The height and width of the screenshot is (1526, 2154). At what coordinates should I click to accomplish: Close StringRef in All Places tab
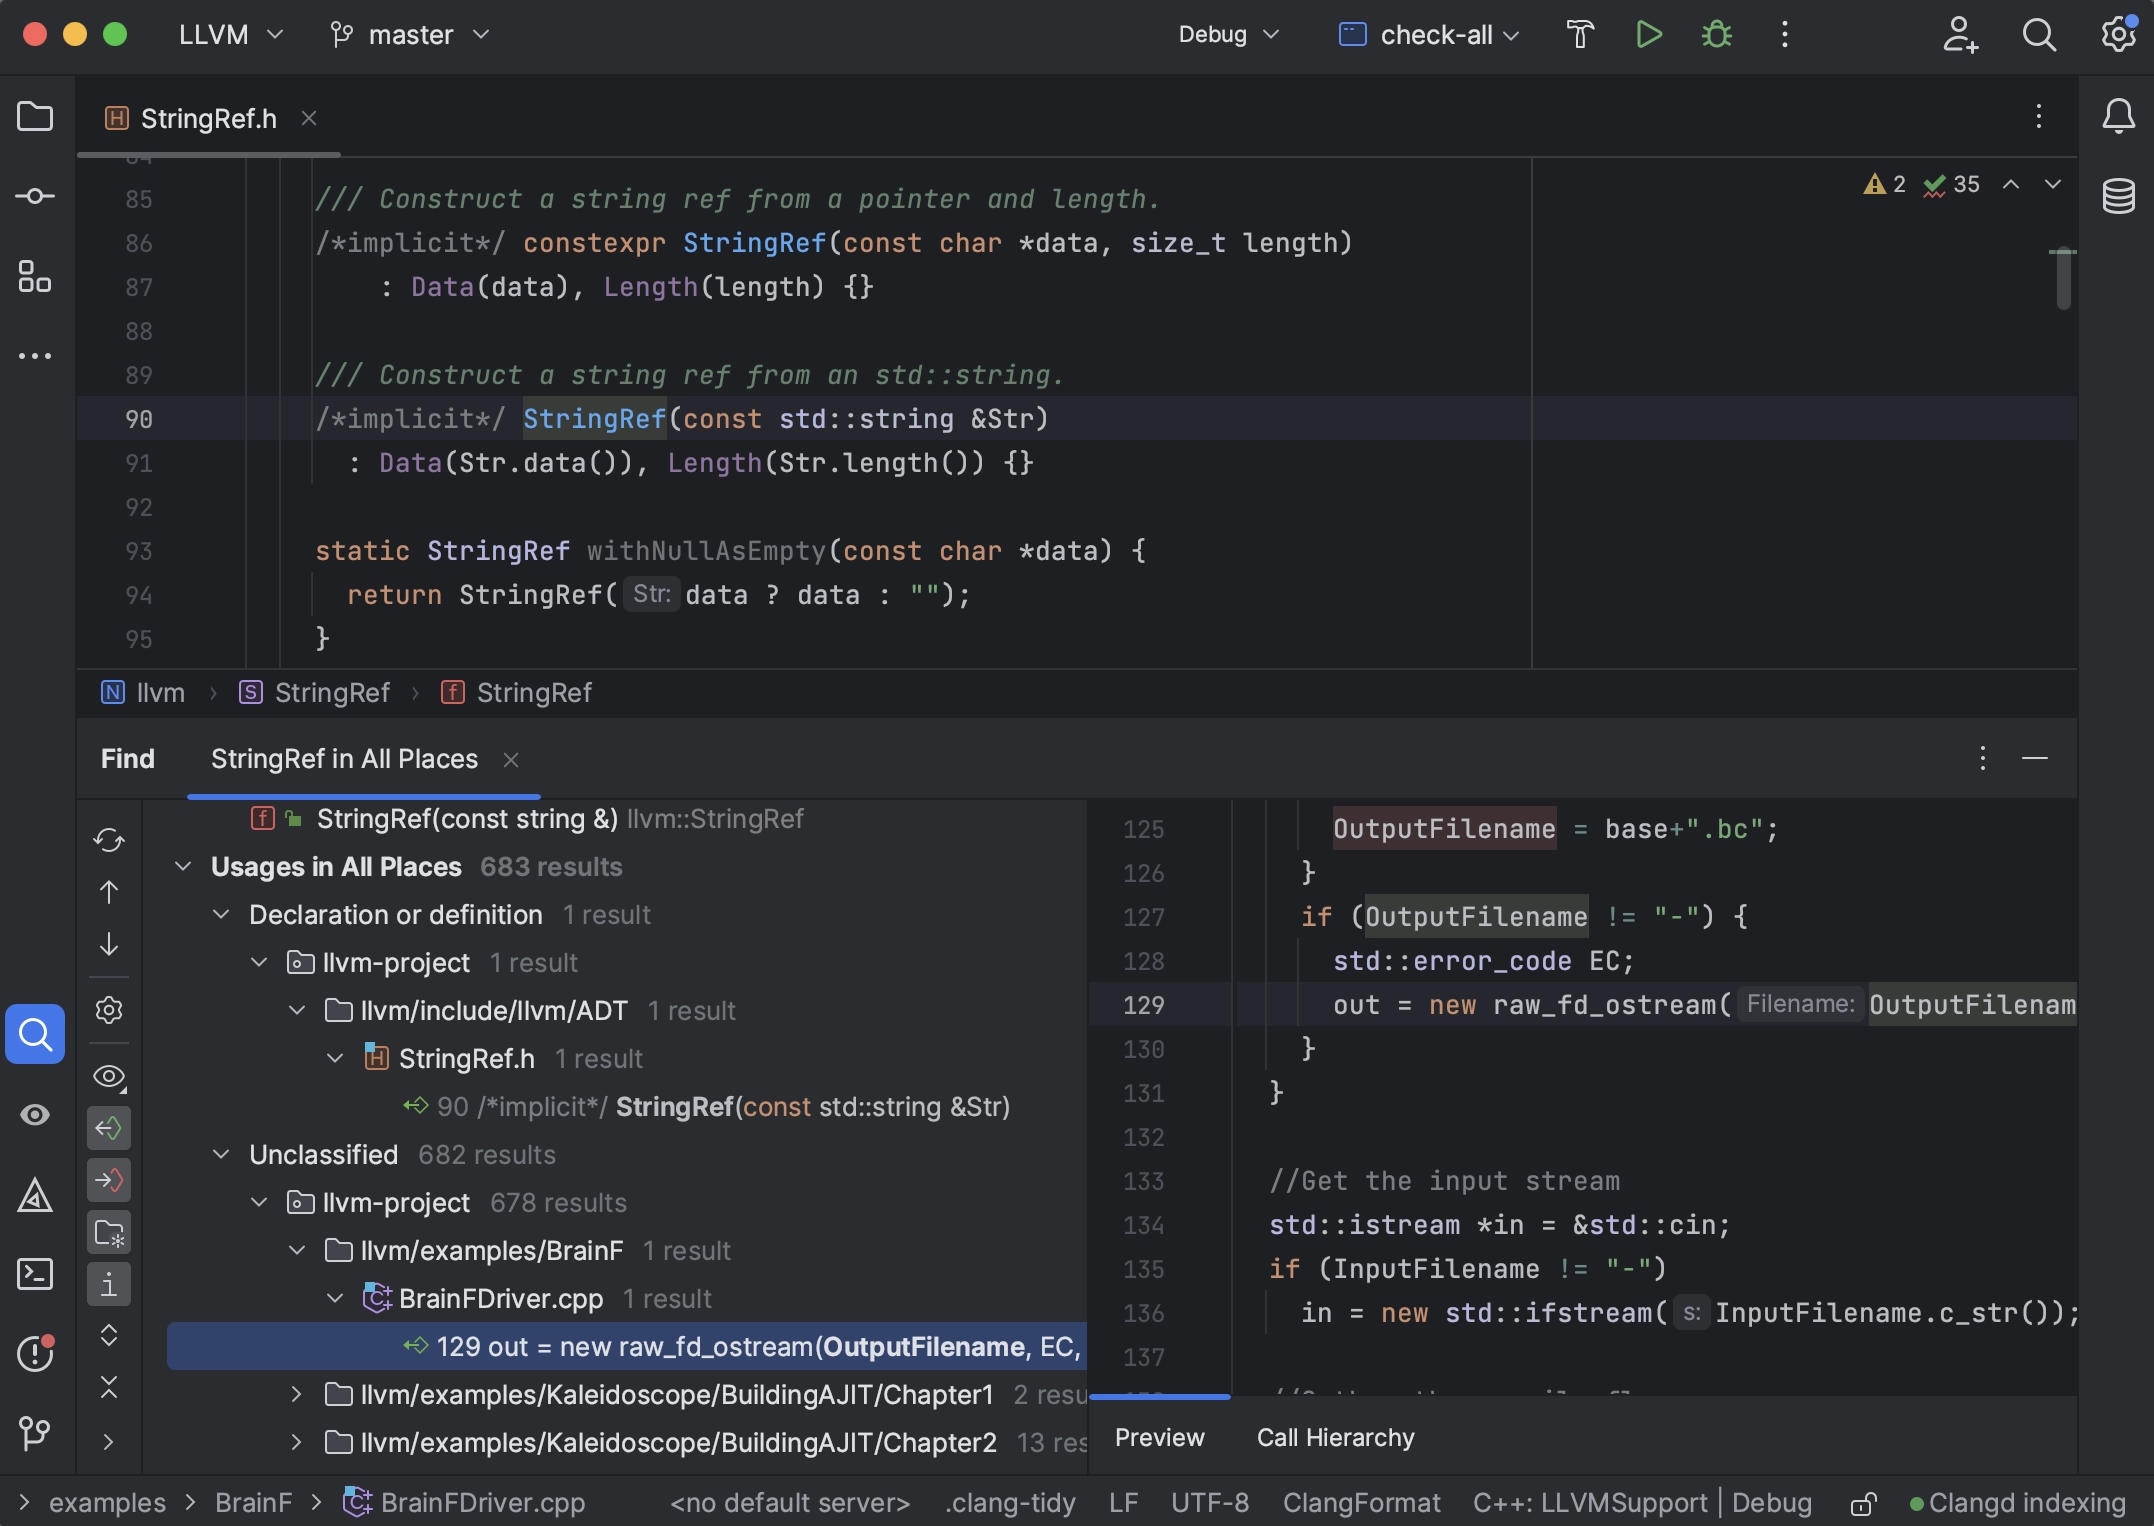click(x=511, y=760)
